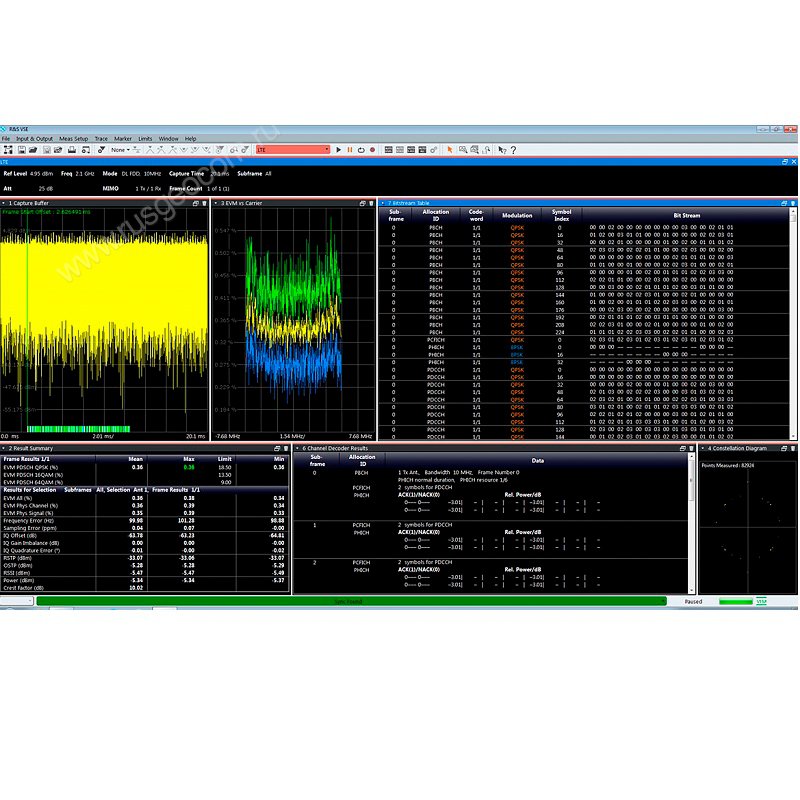
Task: Collapse the EVM vs Carrier title arrow
Action: pos(216,203)
